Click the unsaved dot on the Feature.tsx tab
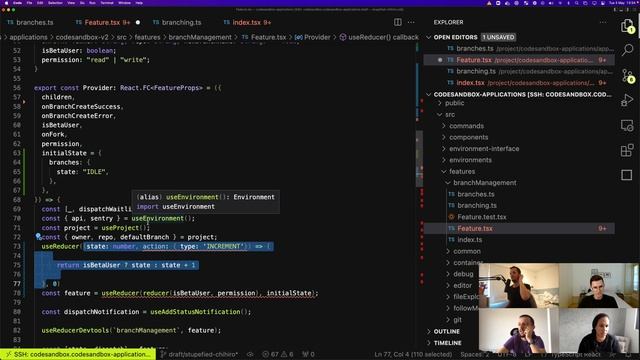The height and width of the screenshot is (360, 640). tap(138, 22)
